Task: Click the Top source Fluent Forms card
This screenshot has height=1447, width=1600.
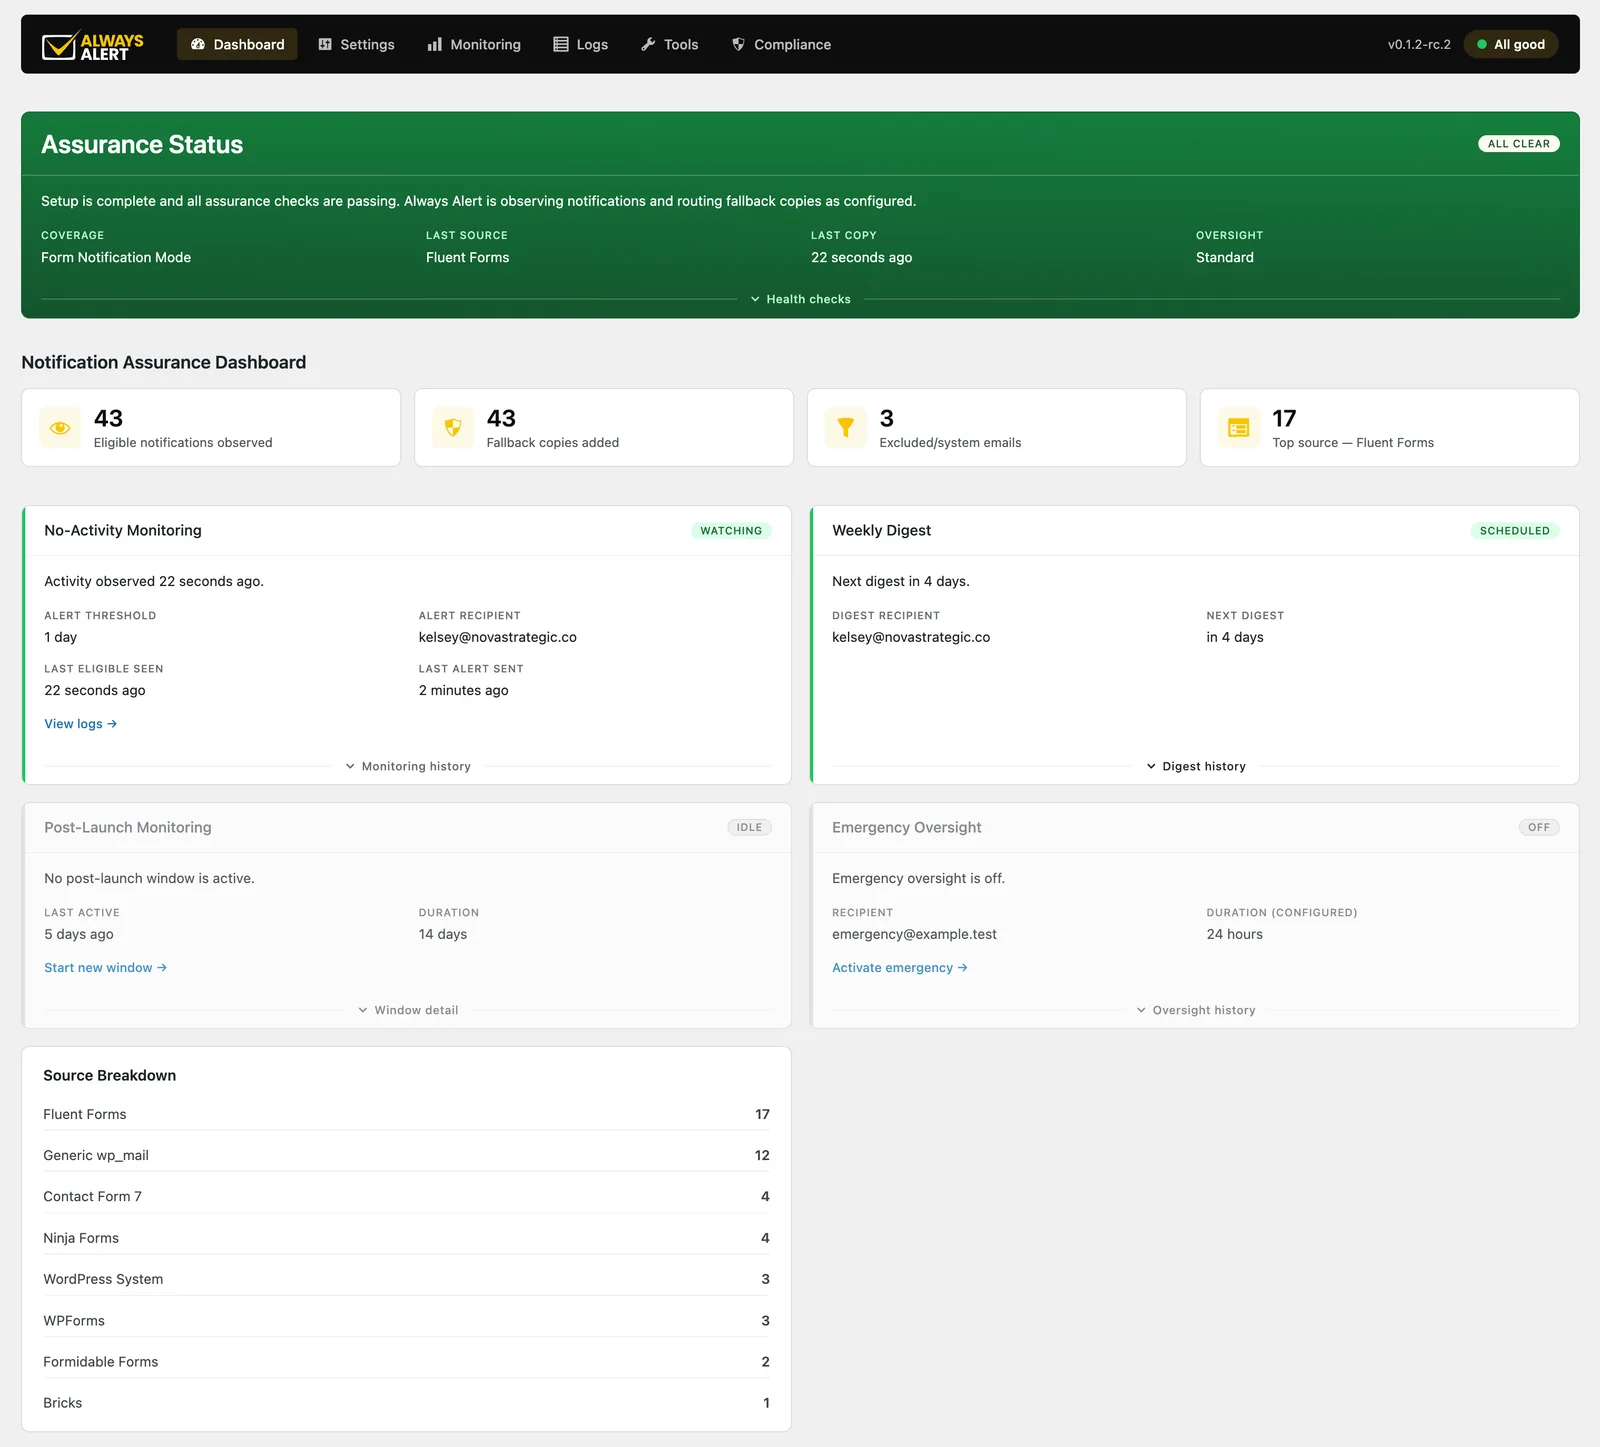Action: pyautogui.click(x=1390, y=428)
